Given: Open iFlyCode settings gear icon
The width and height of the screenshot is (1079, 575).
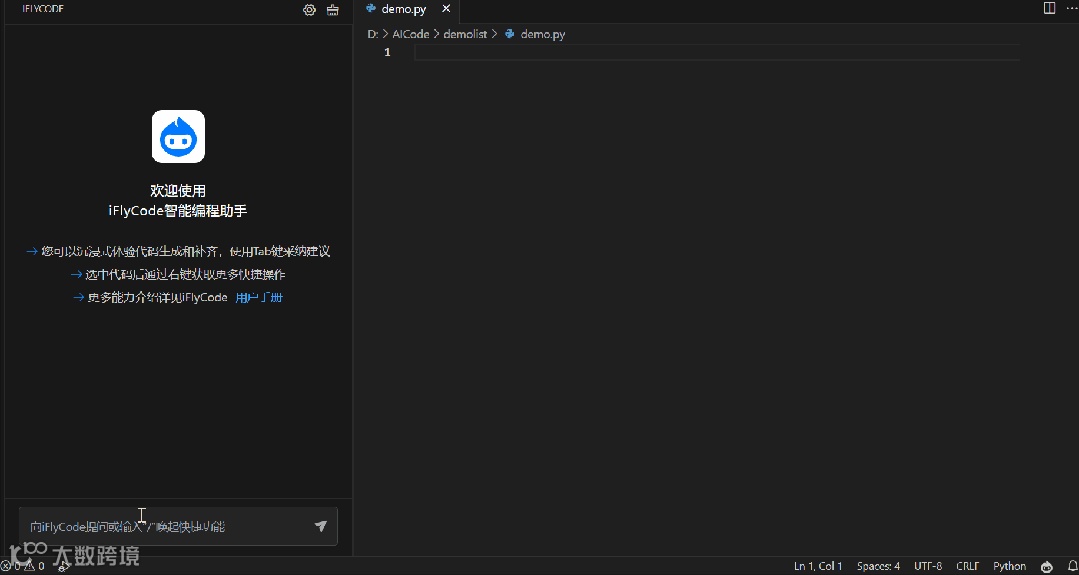Looking at the screenshot, I should pyautogui.click(x=310, y=10).
